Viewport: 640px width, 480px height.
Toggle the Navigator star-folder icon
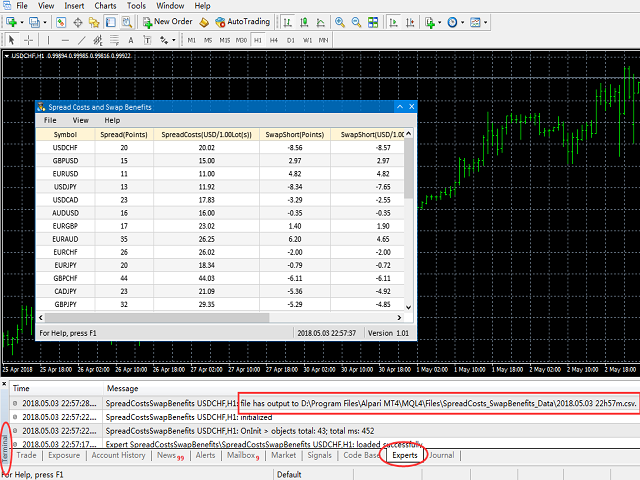pos(94,22)
